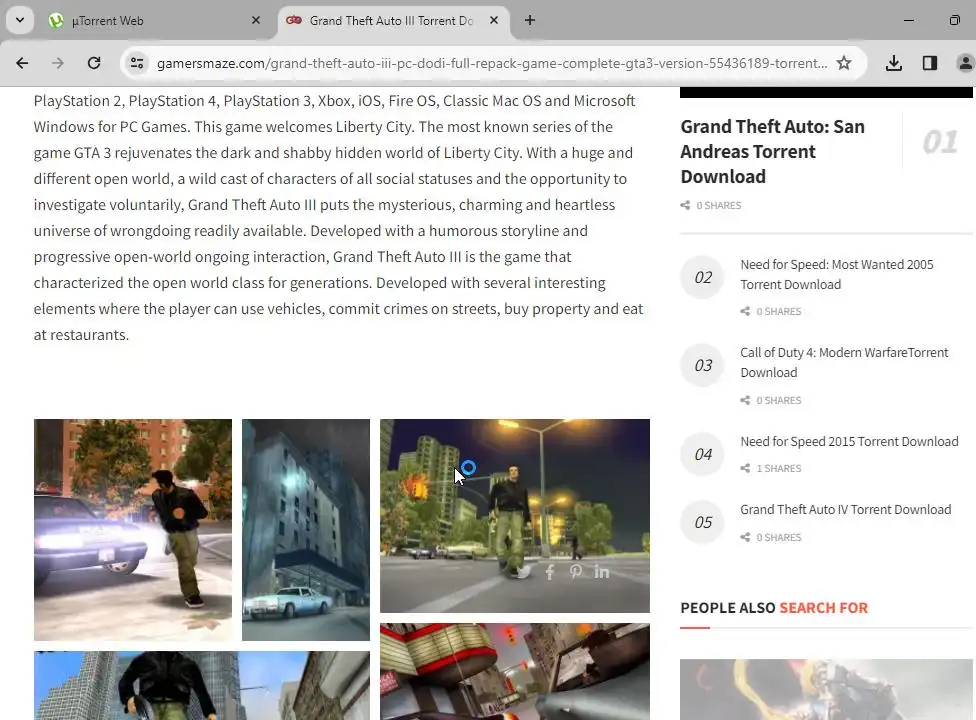Click the PEOPLE ALSO SEARCH FOR heading
976x720 pixels.
[x=774, y=608]
